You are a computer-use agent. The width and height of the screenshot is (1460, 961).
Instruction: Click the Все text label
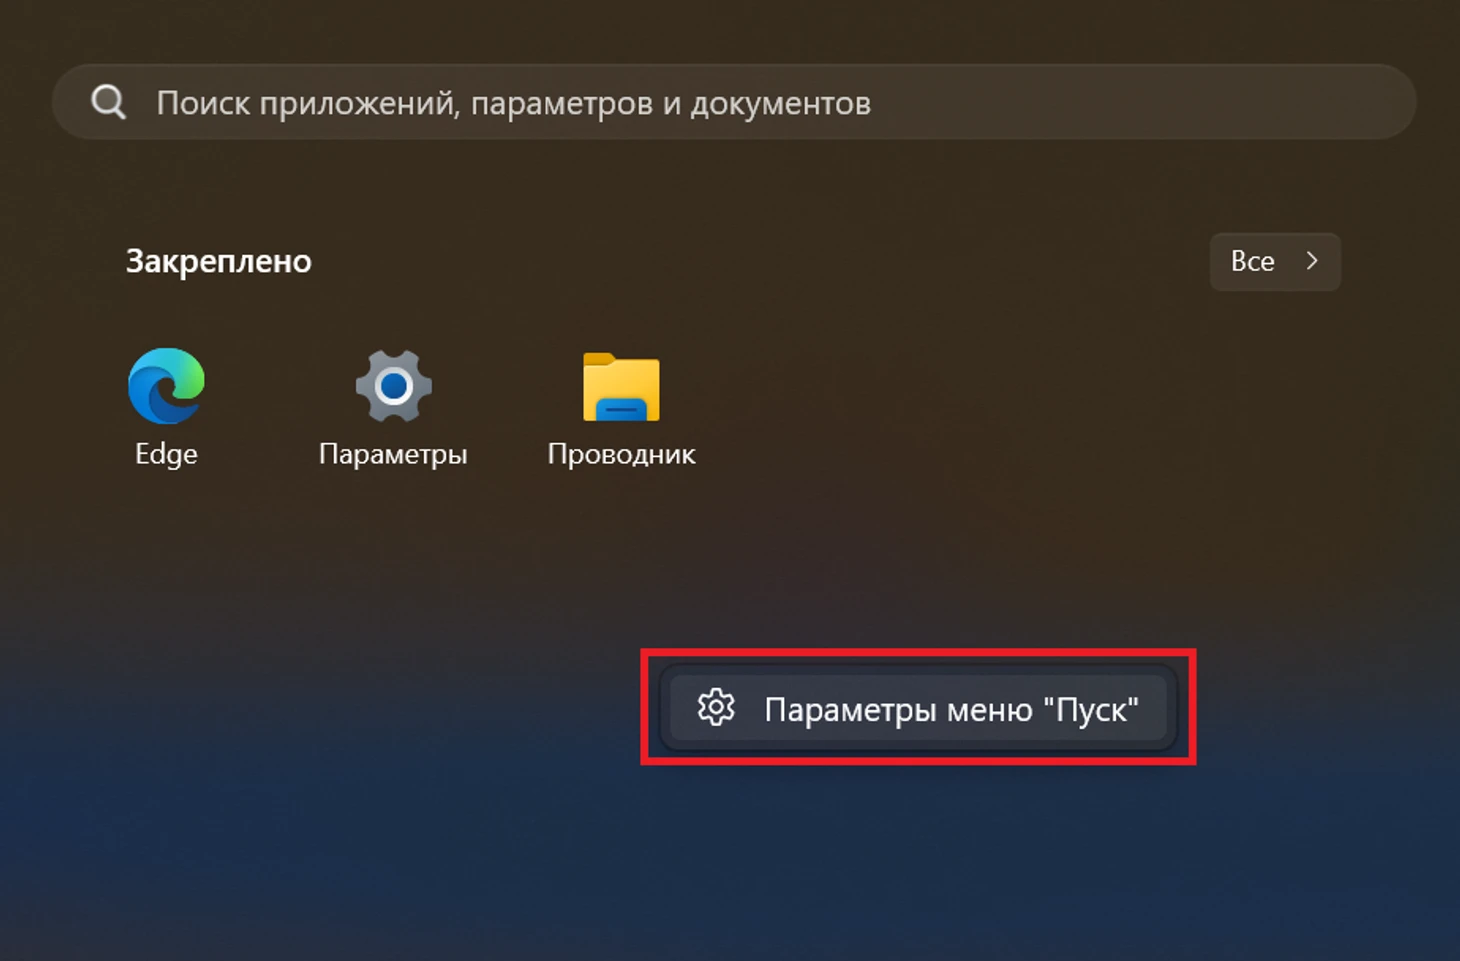pos(1252,261)
